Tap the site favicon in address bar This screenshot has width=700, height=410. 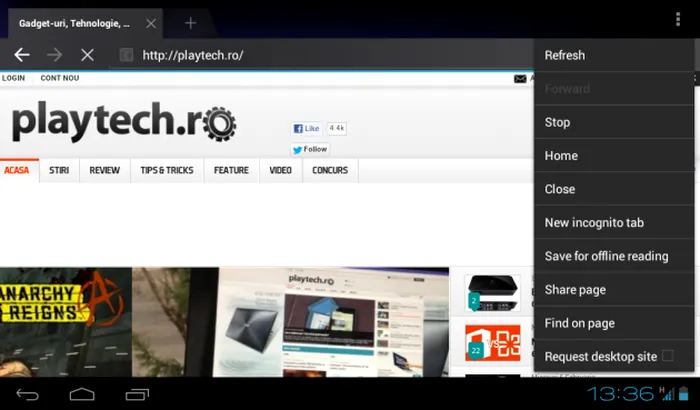126,55
